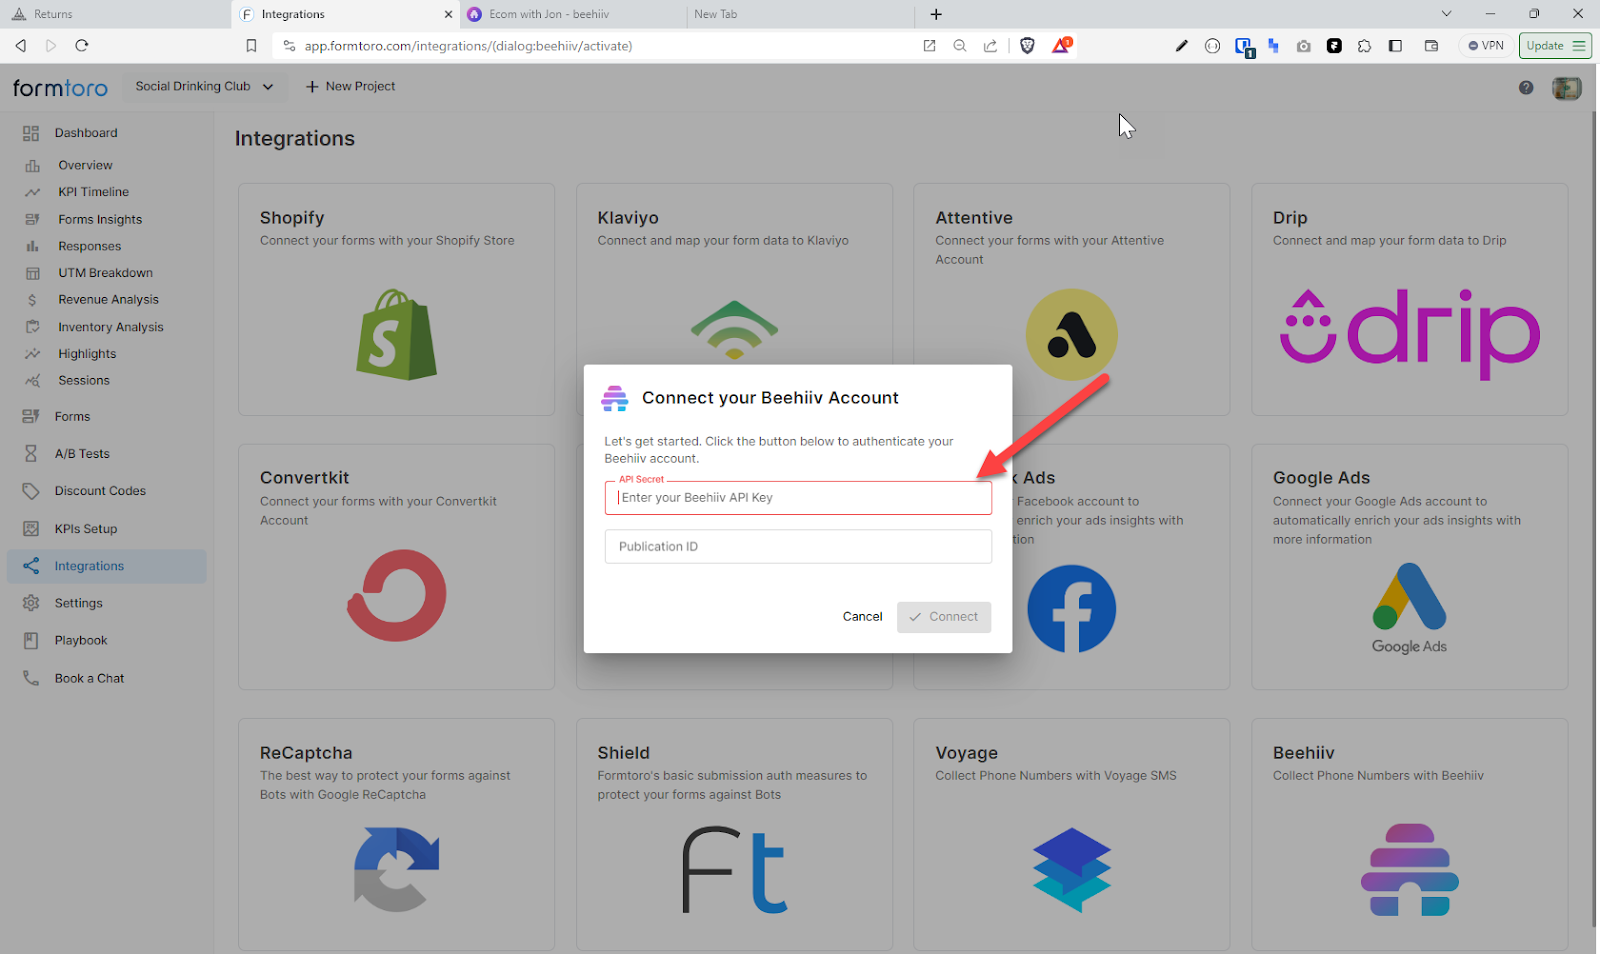1600x954 pixels.
Task: Open Responses in sidebar
Action: (x=89, y=247)
